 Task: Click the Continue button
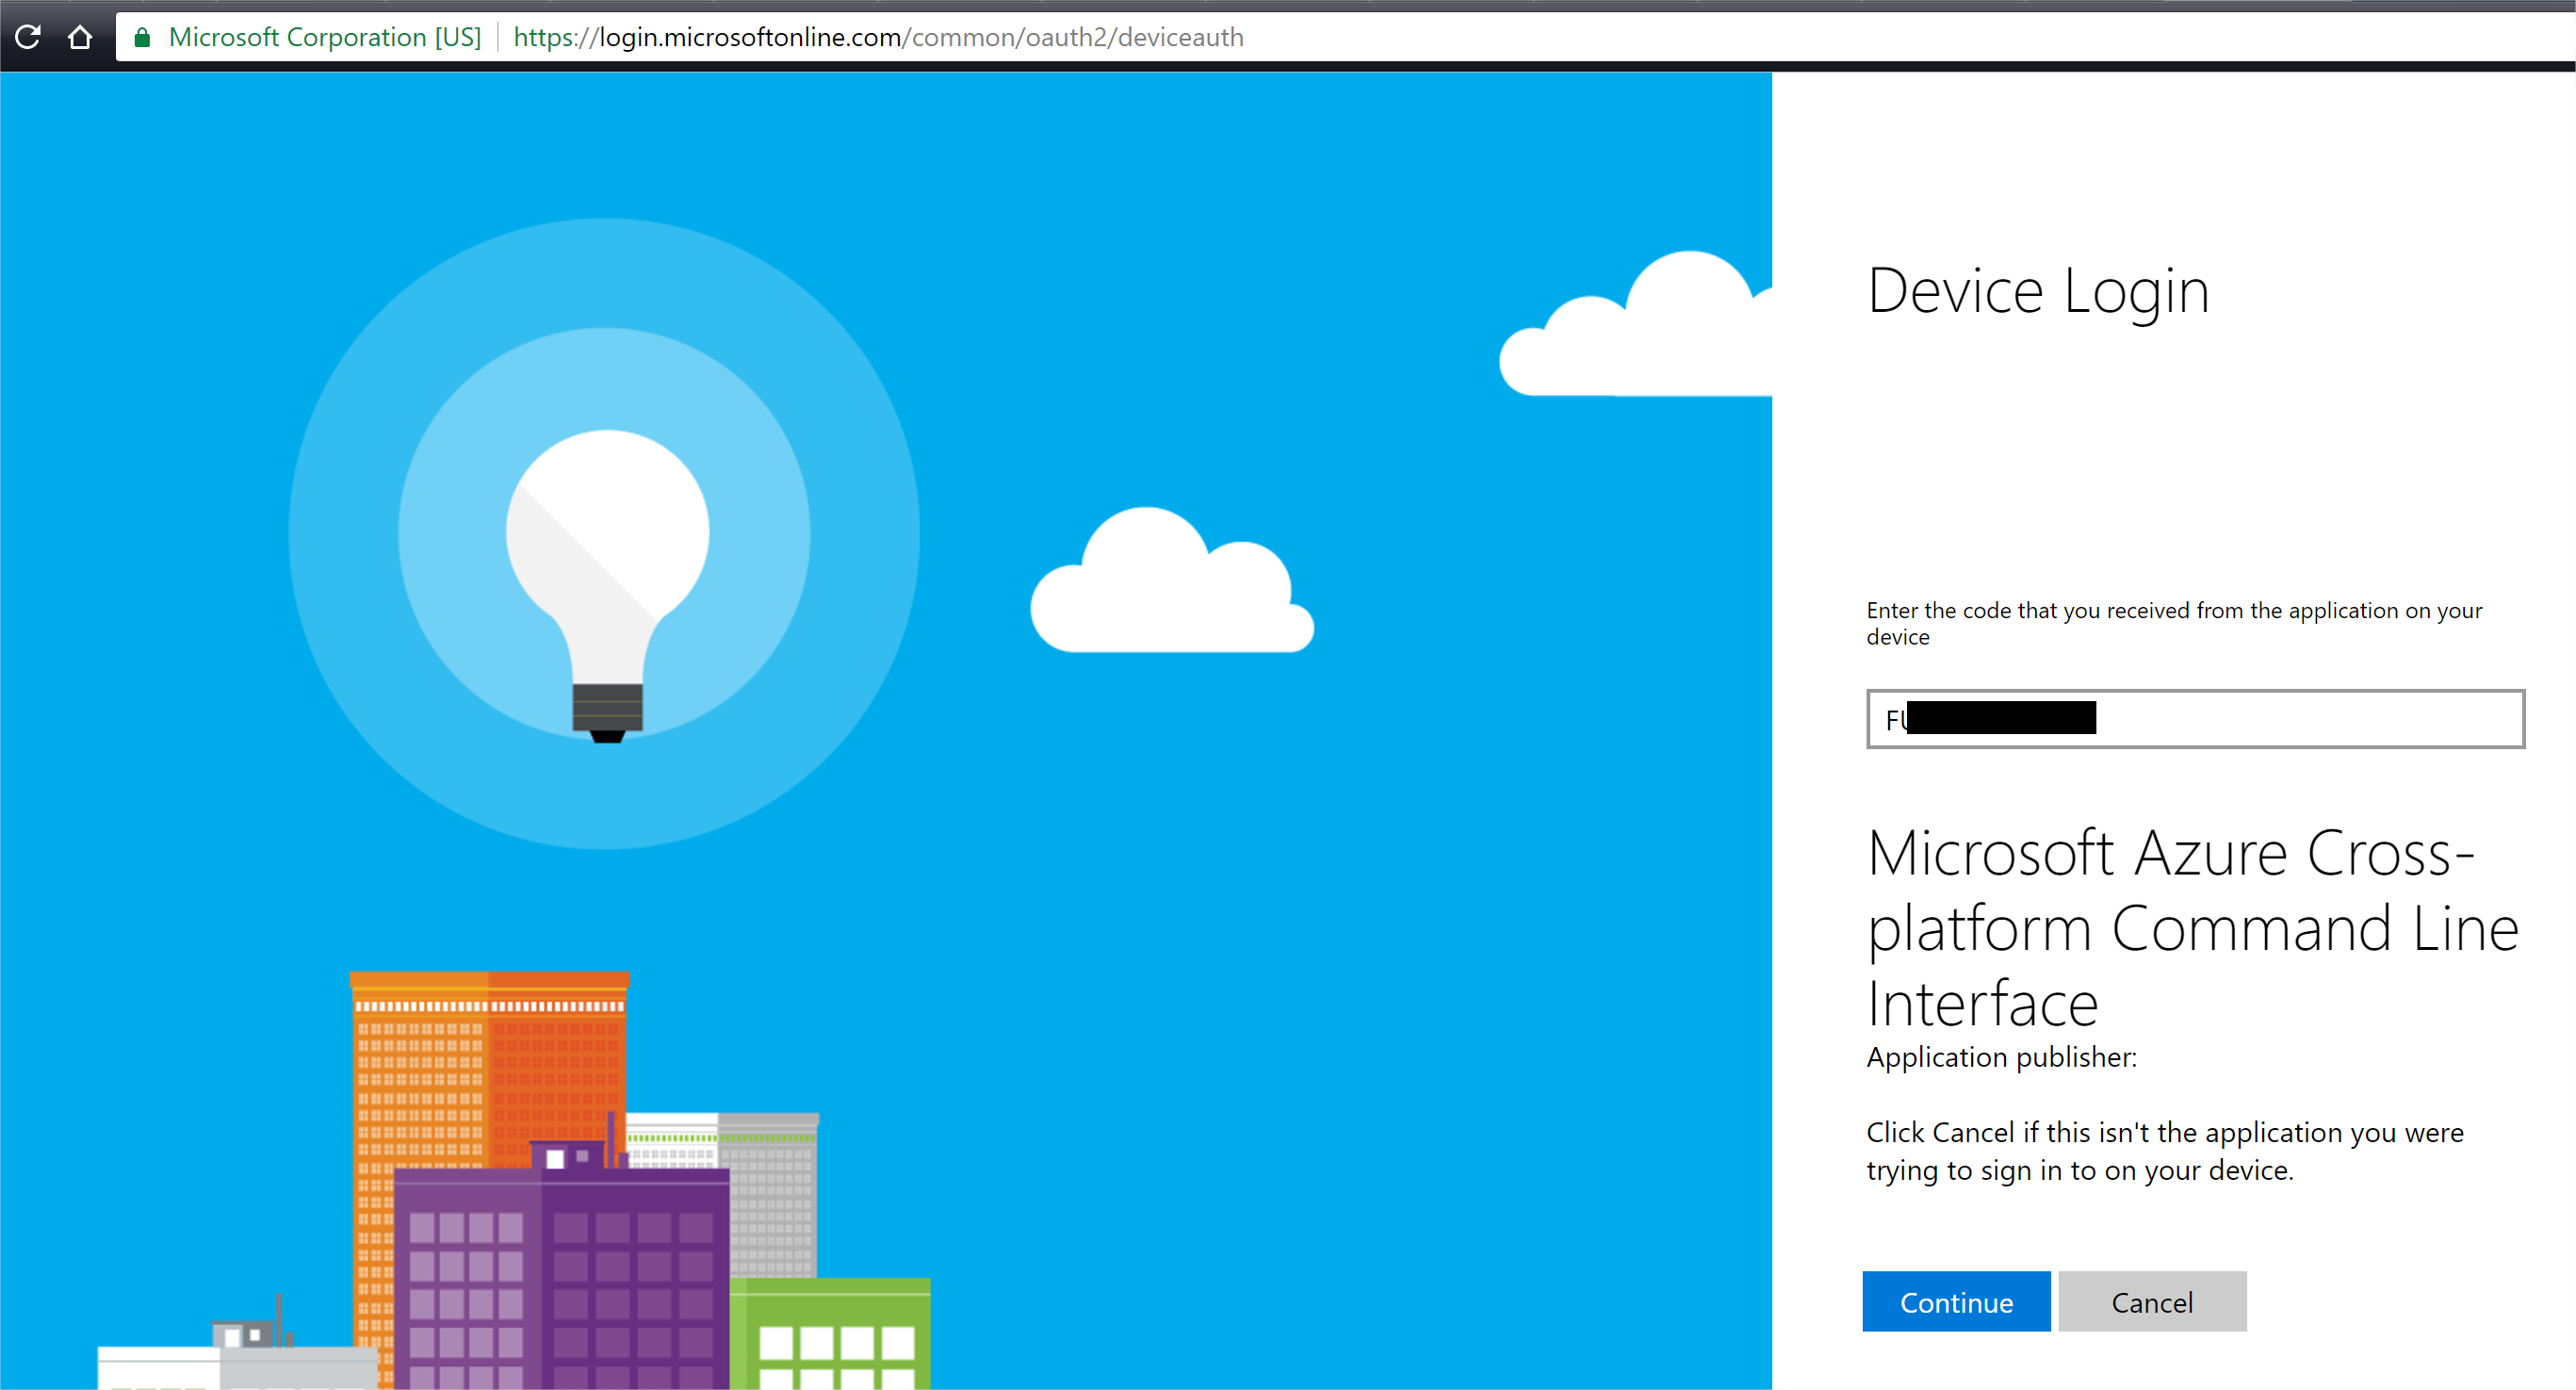pyautogui.click(x=1955, y=1301)
